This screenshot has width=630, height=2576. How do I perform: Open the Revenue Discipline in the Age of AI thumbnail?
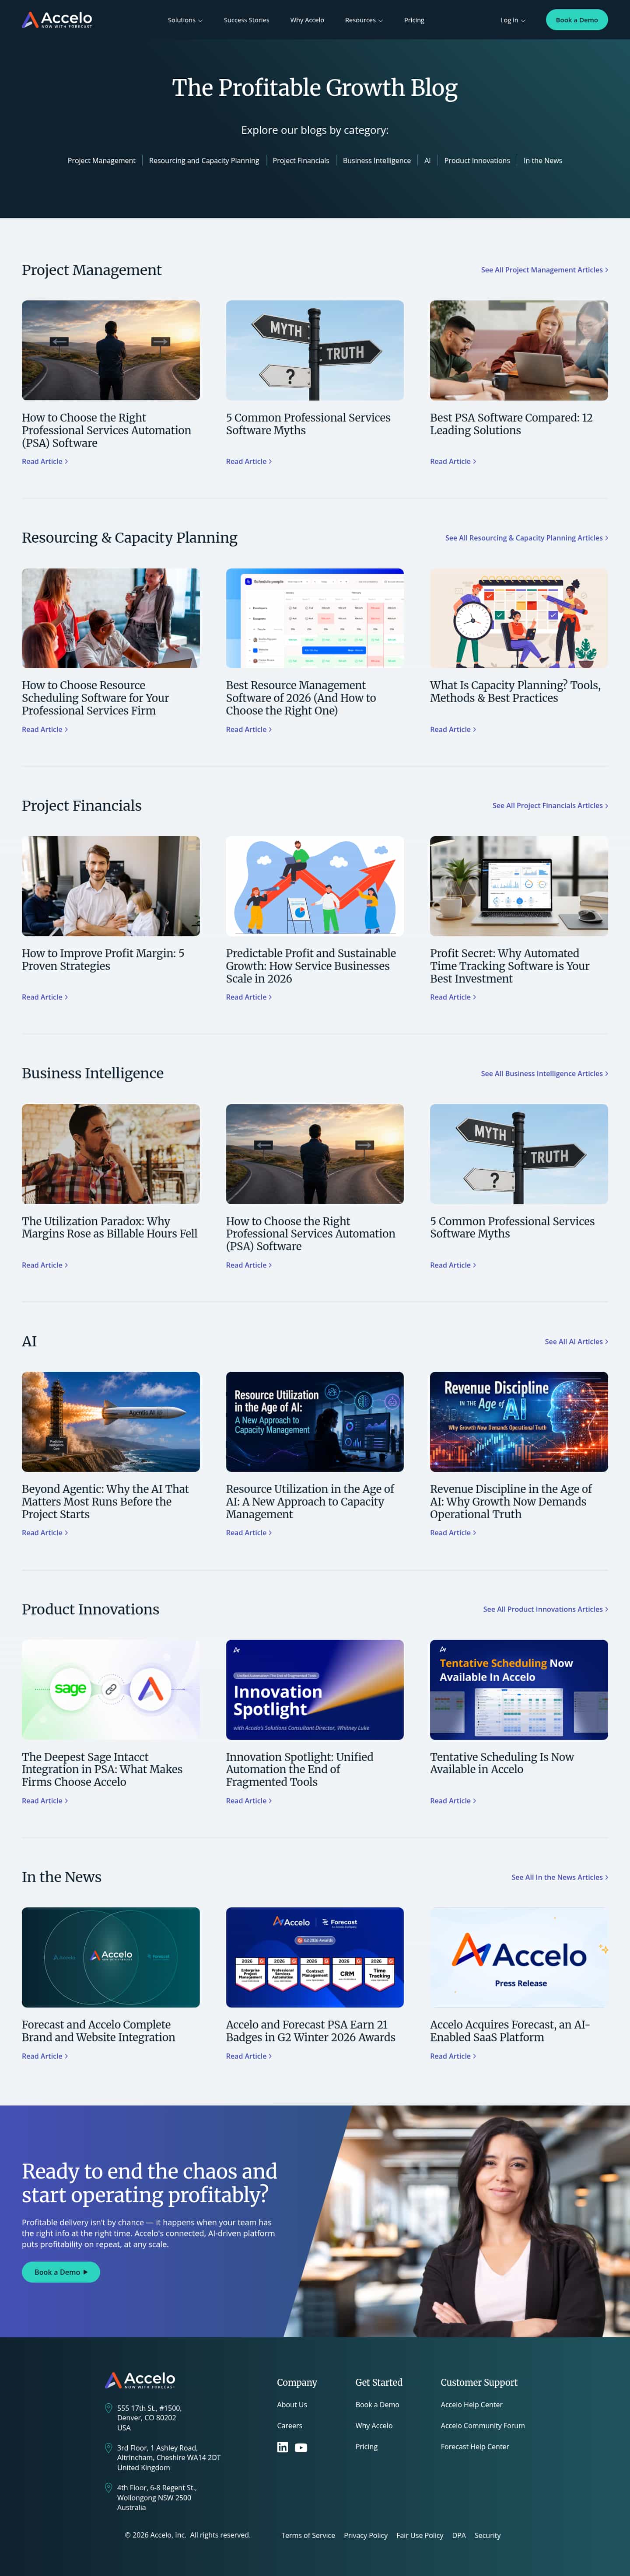[x=519, y=1421]
